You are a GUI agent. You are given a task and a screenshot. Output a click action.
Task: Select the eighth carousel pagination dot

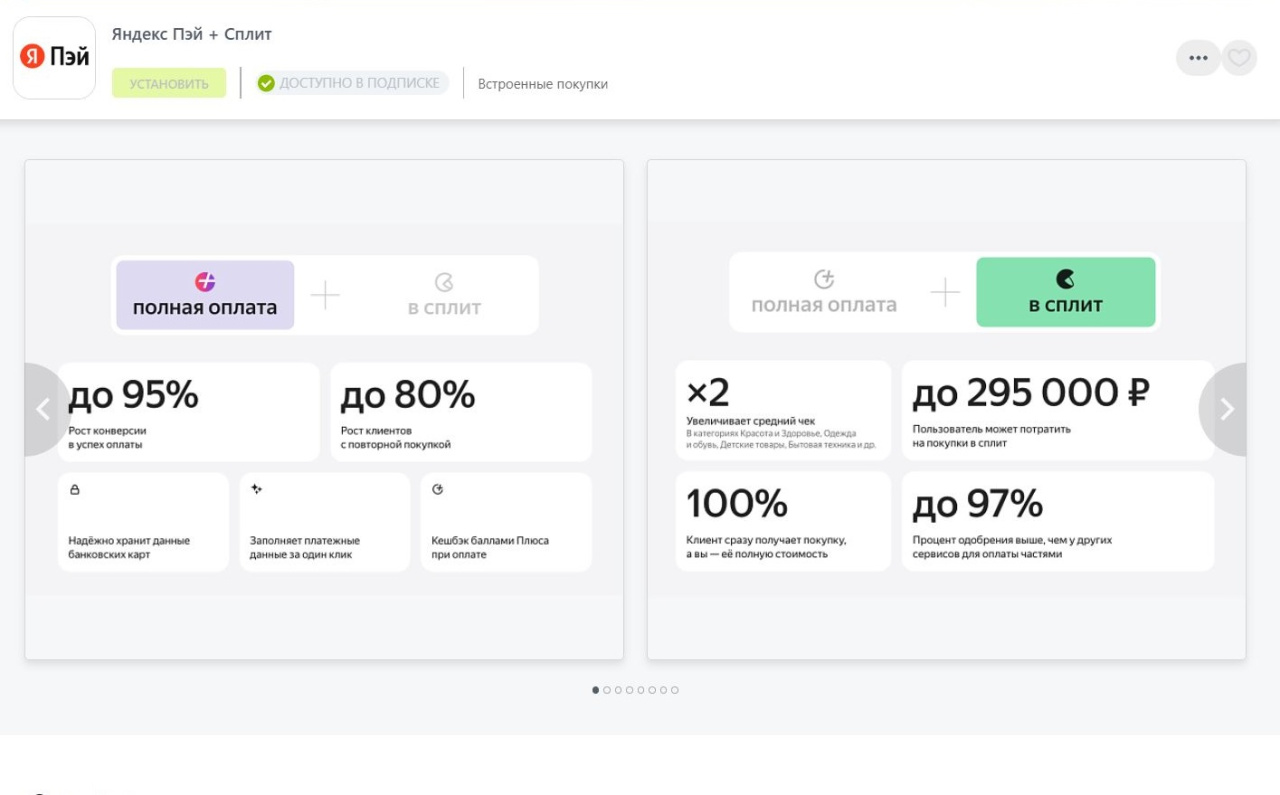(675, 690)
